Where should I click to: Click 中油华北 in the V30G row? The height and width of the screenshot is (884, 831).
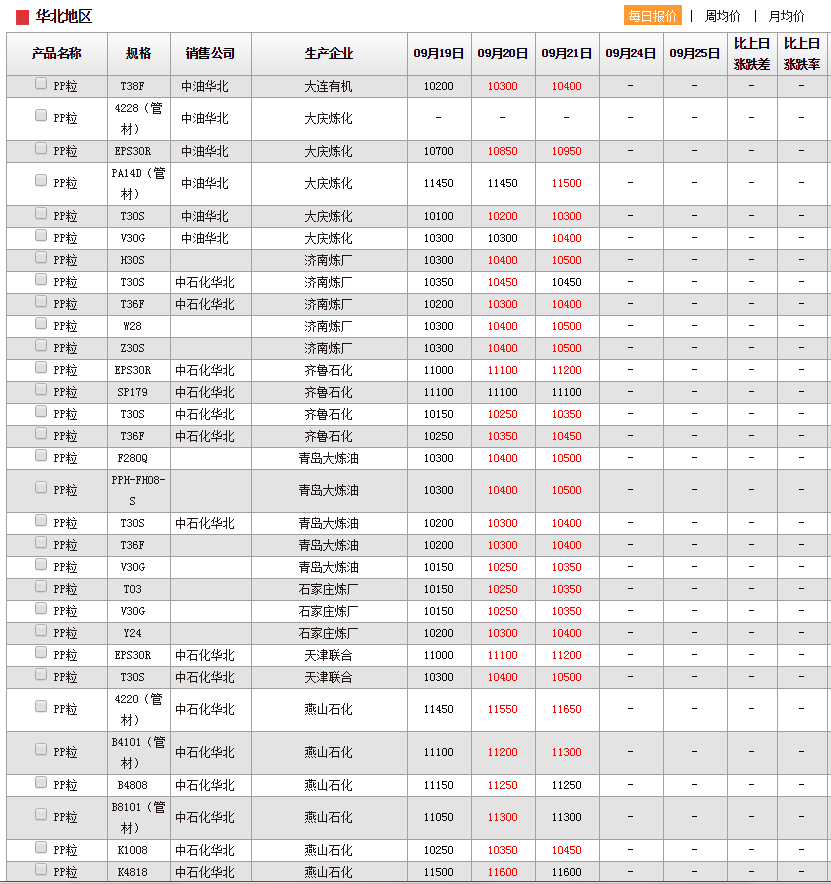click(x=205, y=238)
